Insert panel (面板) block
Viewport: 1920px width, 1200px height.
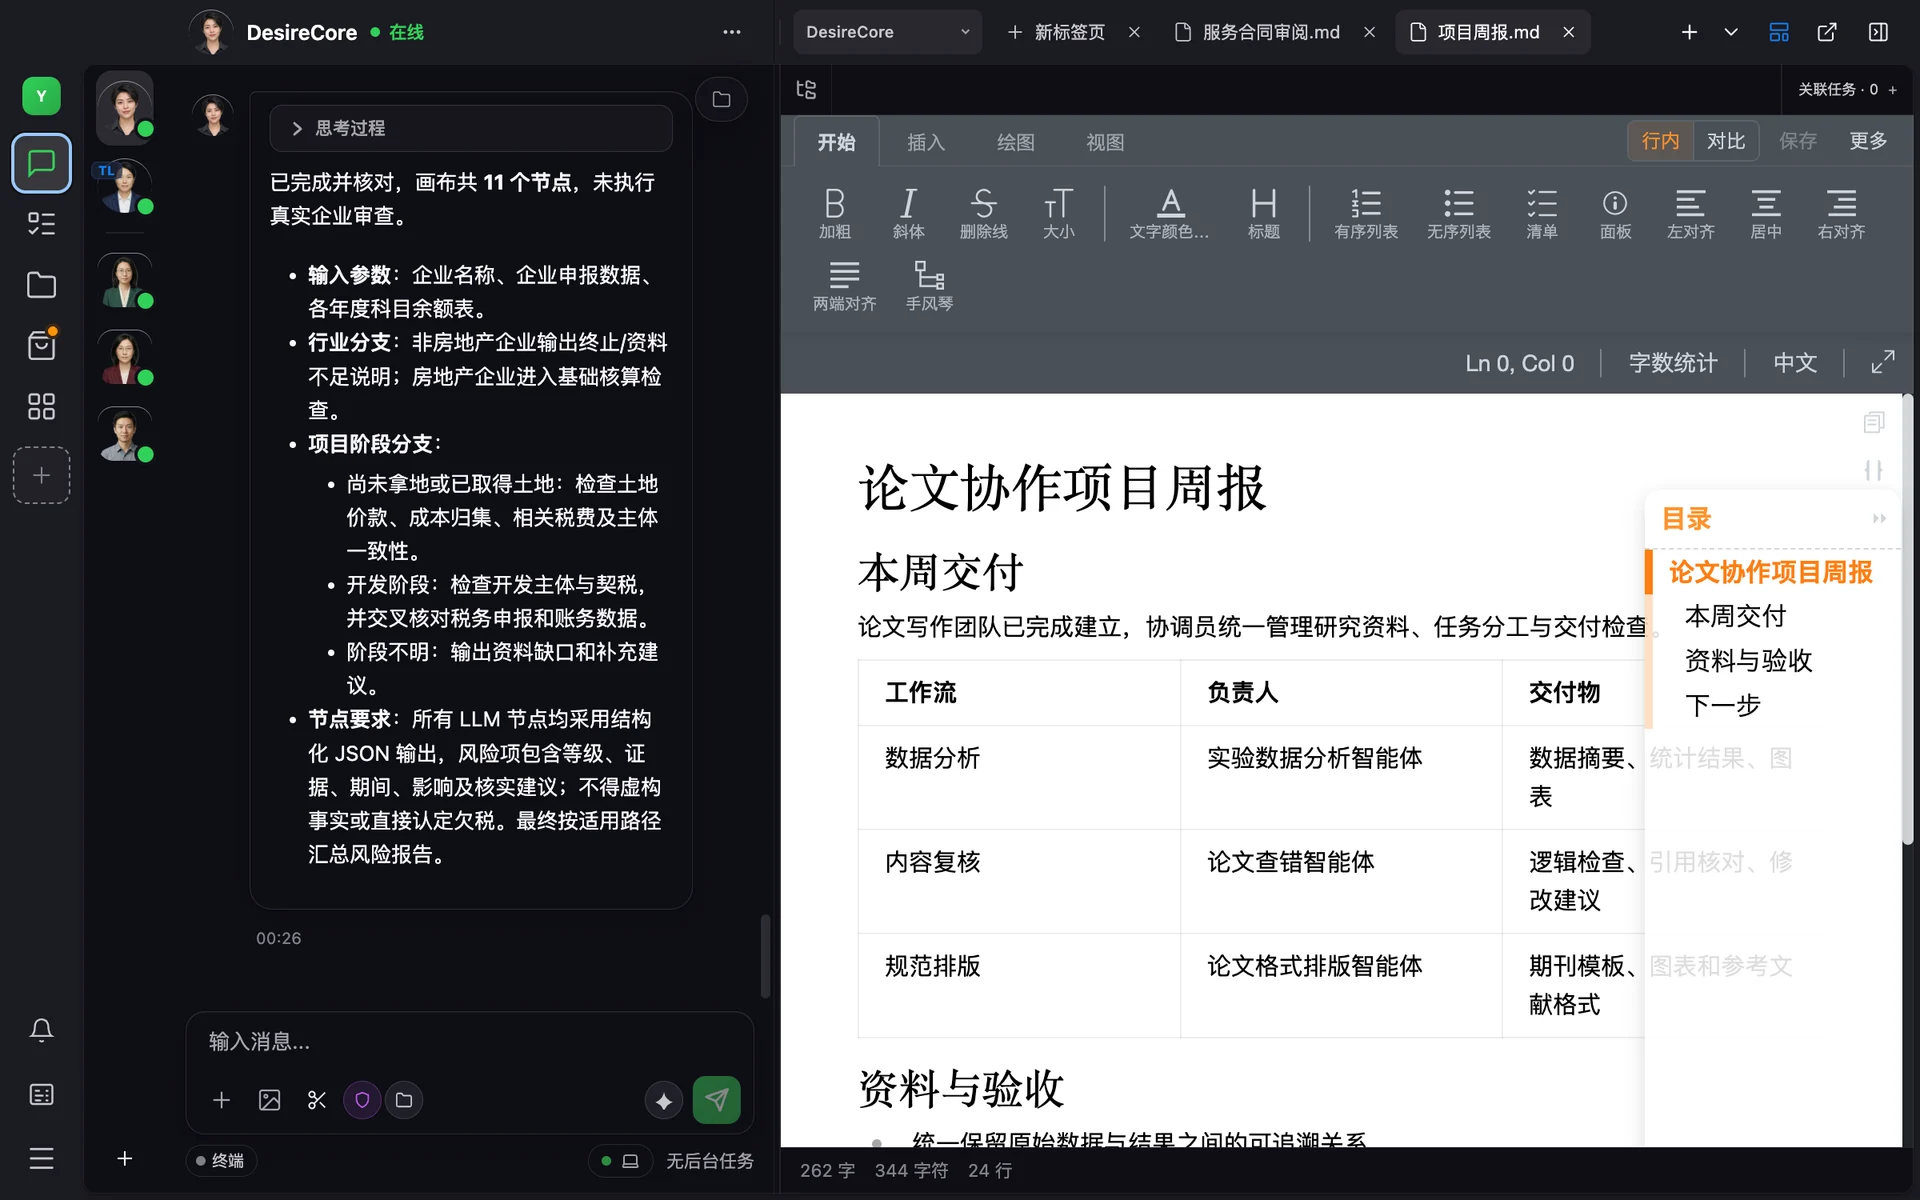pos(1615,213)
